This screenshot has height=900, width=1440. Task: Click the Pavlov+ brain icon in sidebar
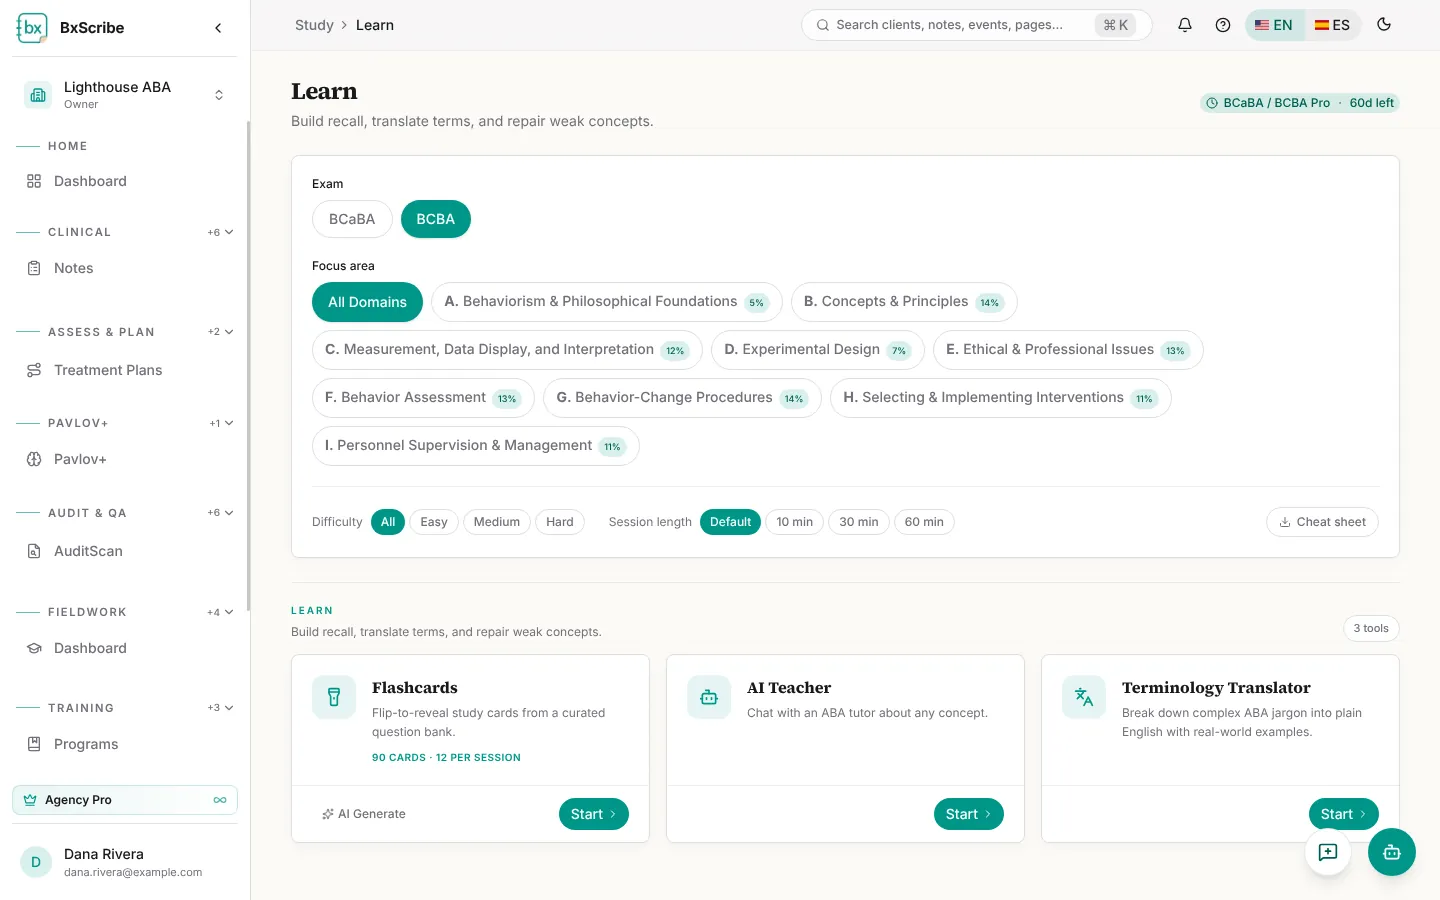(x=34, y=459)
